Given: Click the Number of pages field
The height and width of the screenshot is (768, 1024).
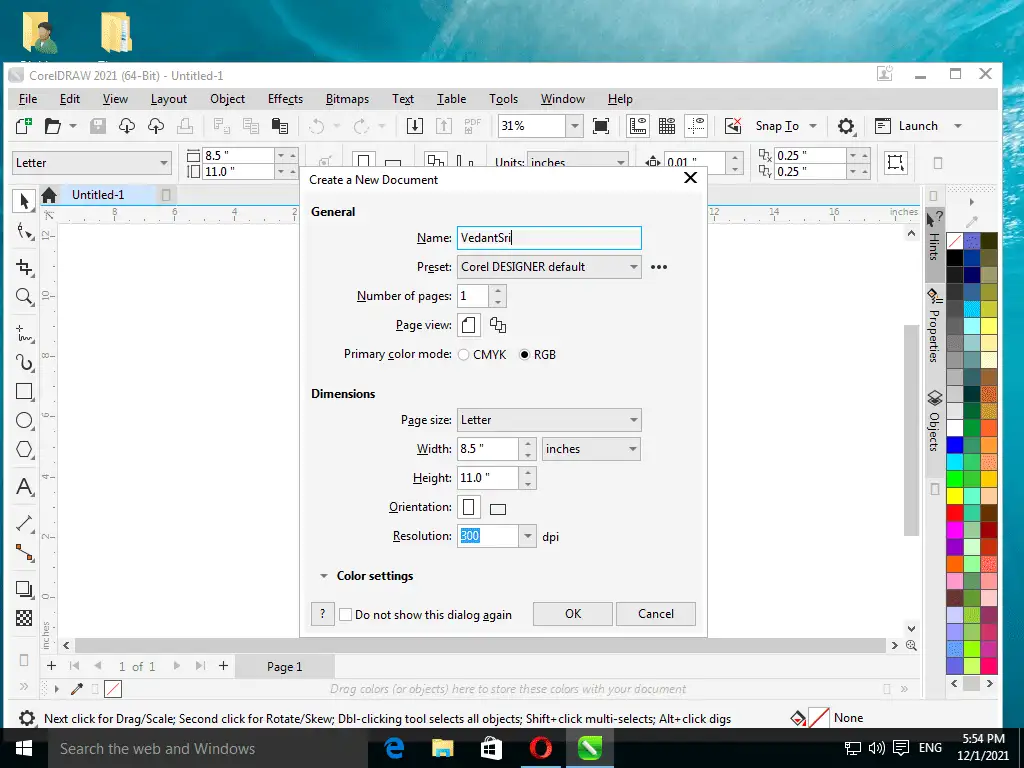Looking at the screenshot, I should coord(473,296).
